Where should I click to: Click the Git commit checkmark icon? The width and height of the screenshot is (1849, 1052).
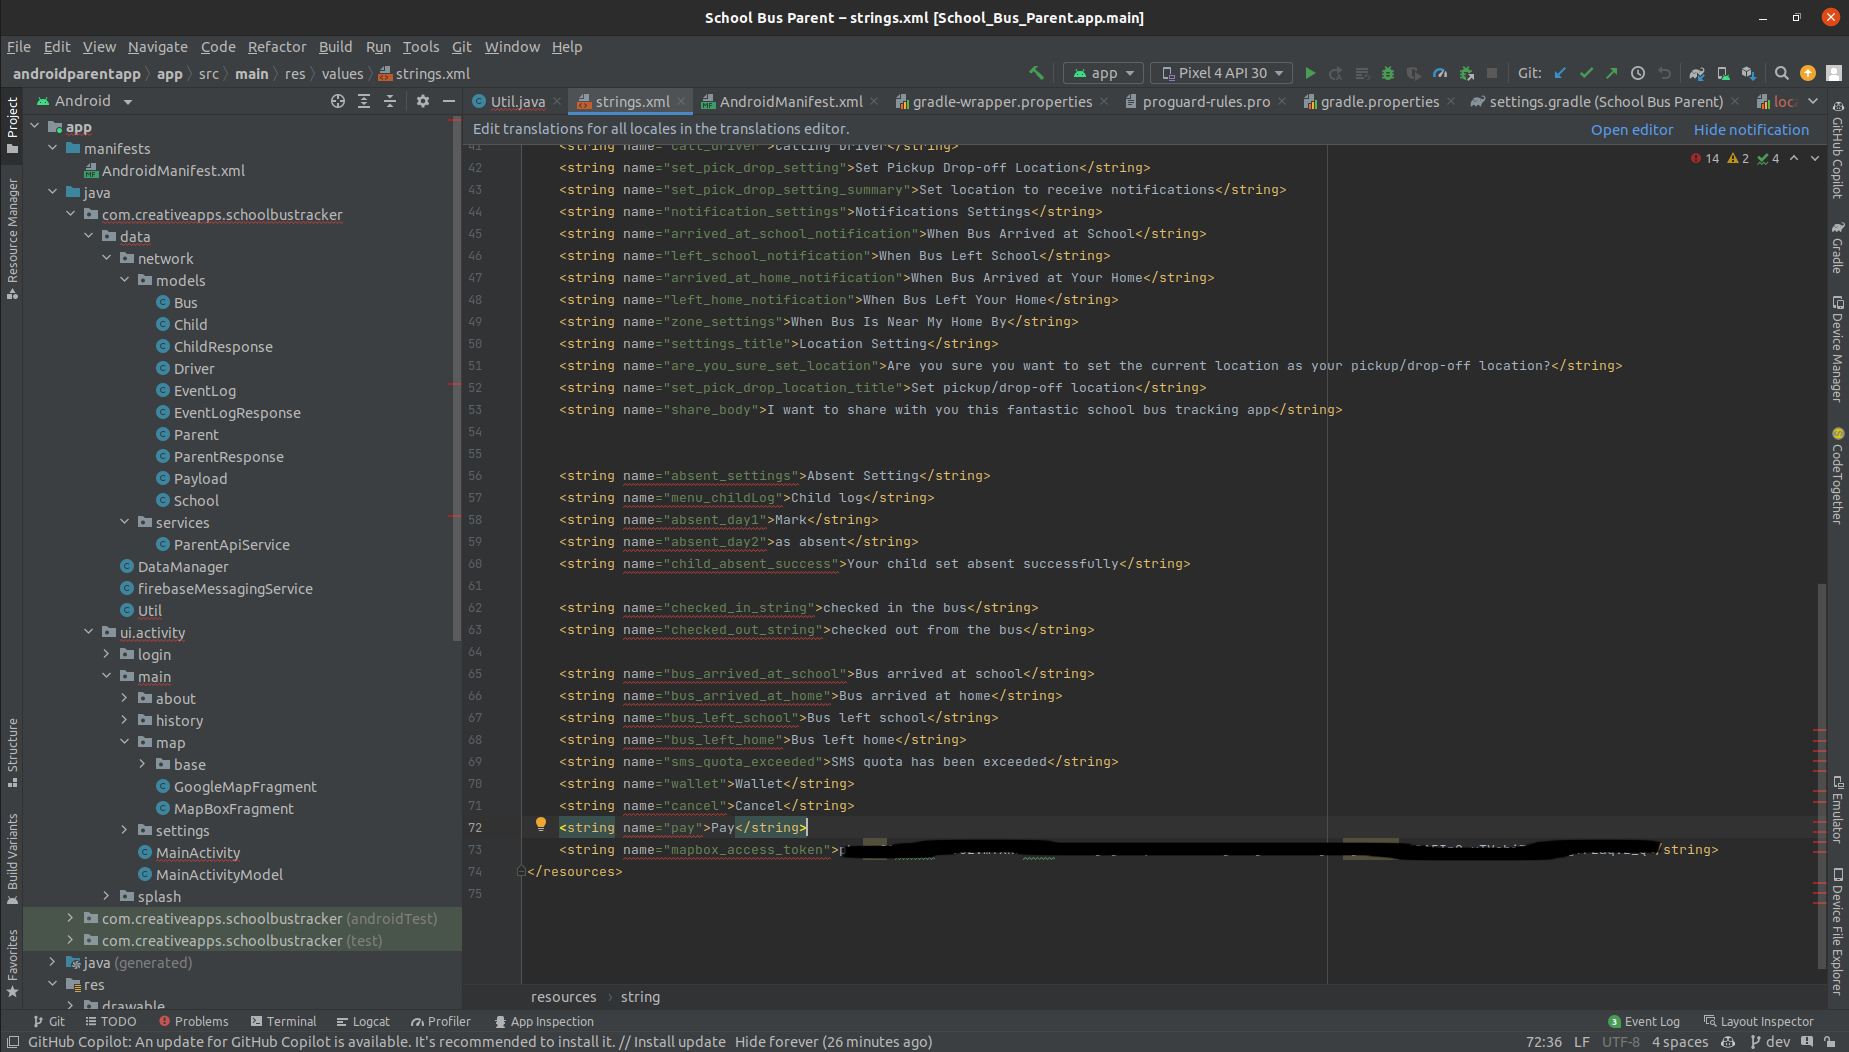point(1586,73)
